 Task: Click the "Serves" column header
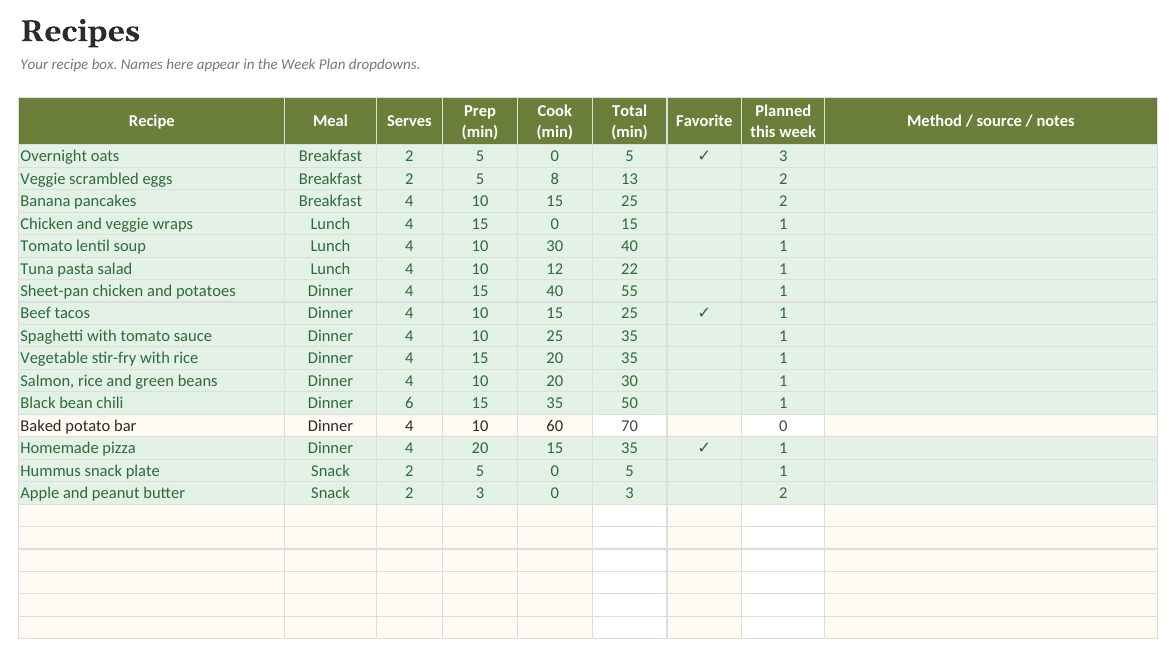coord(409,121)
